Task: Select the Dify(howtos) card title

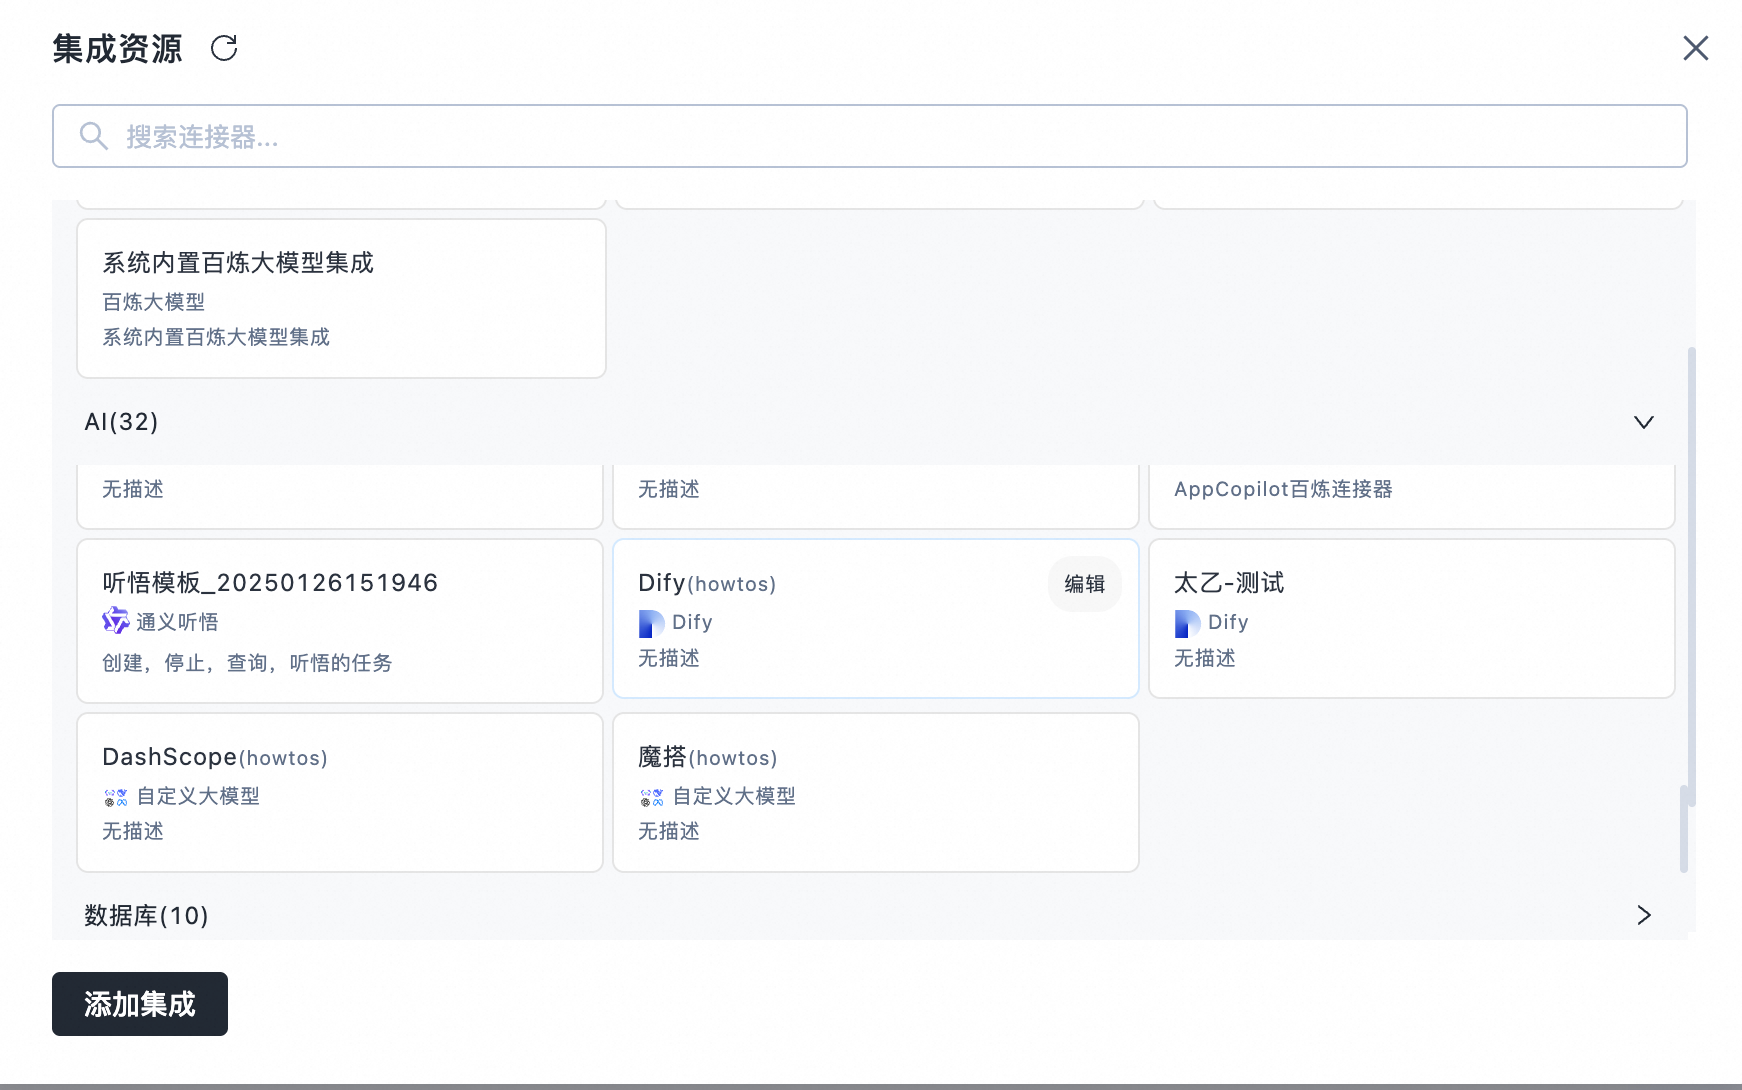Action: tap(707, 583)
